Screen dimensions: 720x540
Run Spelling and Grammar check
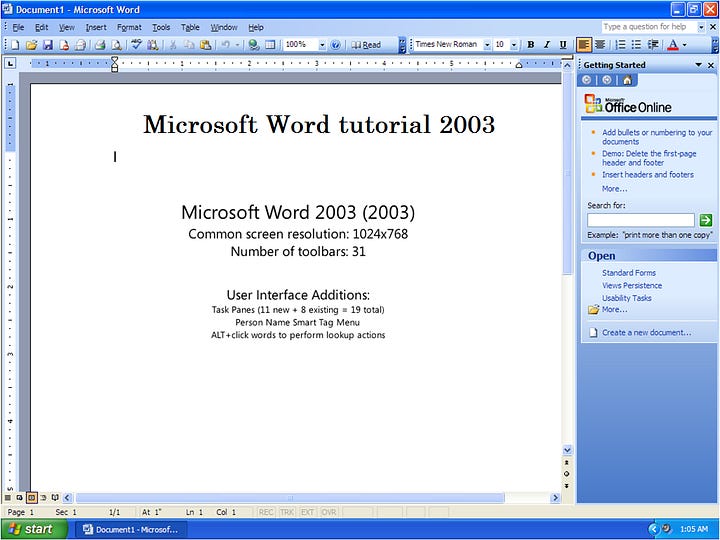pyautogui.click(x=136, y=45)
